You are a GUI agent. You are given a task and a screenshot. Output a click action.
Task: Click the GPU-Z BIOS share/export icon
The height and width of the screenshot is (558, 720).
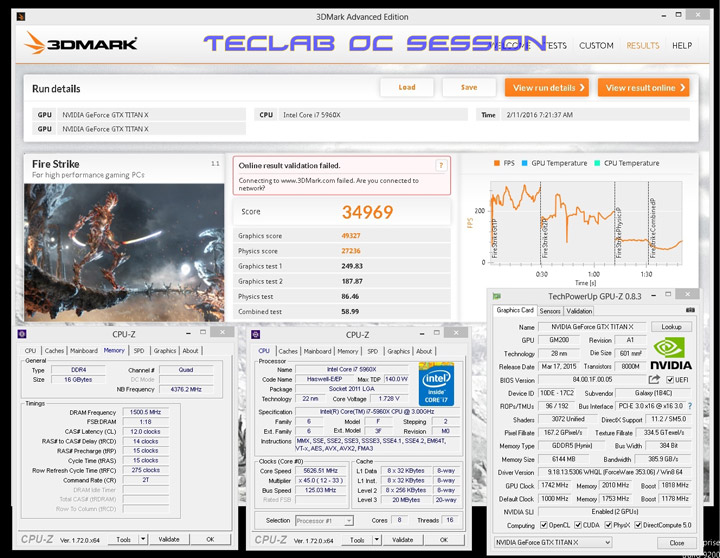tap(654, 379)
